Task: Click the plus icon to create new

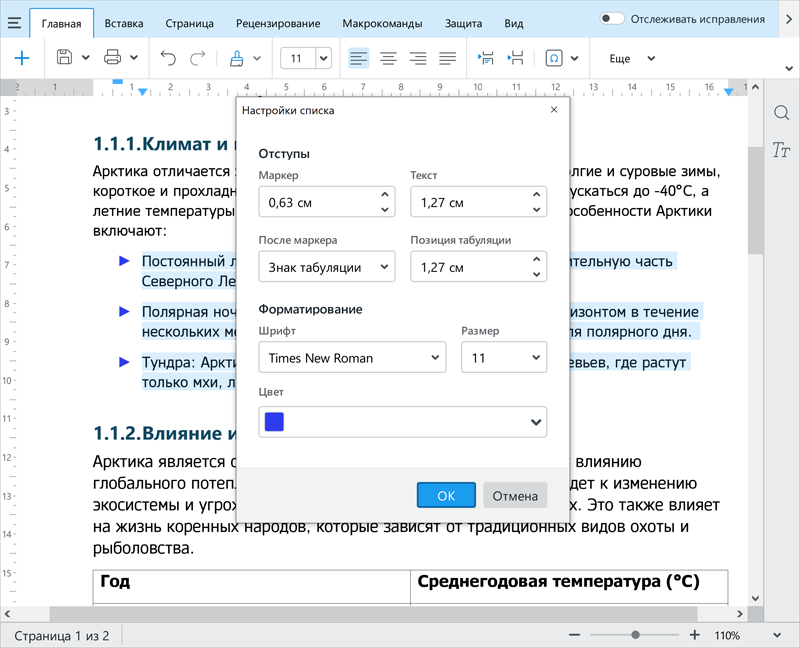Action: click(21, 58)
